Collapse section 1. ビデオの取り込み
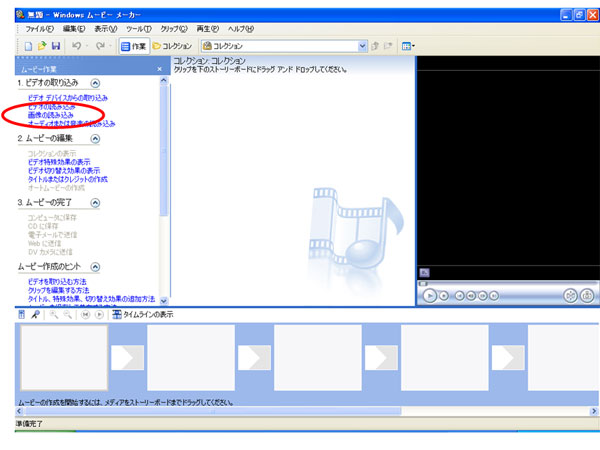 95,83
